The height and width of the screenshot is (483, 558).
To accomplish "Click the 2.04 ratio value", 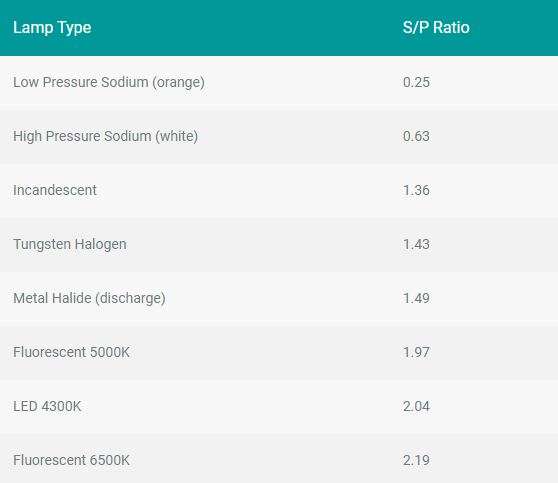I will click(416, 406).
